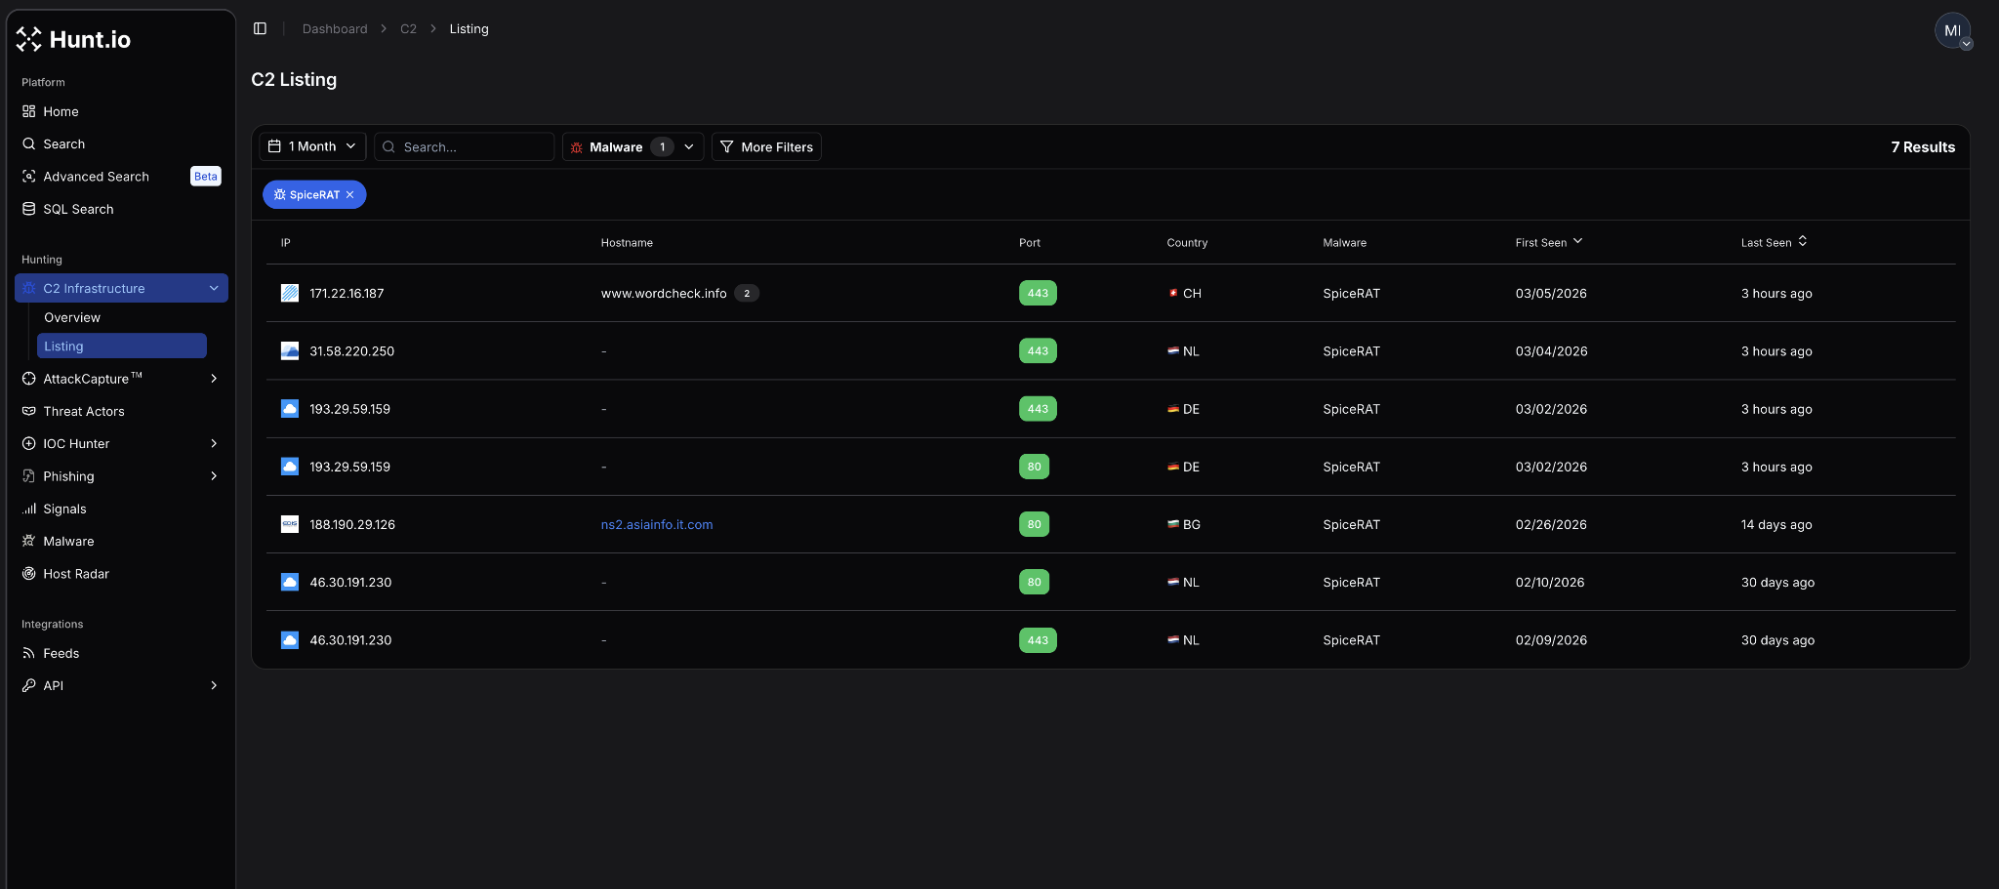Image resolution: width=1999 pixels, height=890 pixels.
Task: Click the www.wordcheck.info hostname
Action: click(x=664, y=293)
